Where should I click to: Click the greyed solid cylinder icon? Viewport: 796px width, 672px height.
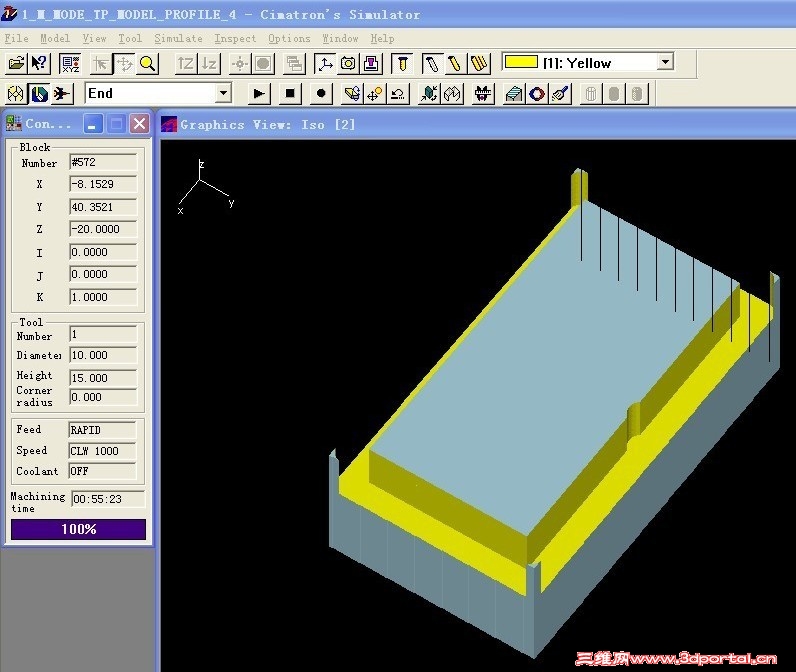(x=614, y=94)
